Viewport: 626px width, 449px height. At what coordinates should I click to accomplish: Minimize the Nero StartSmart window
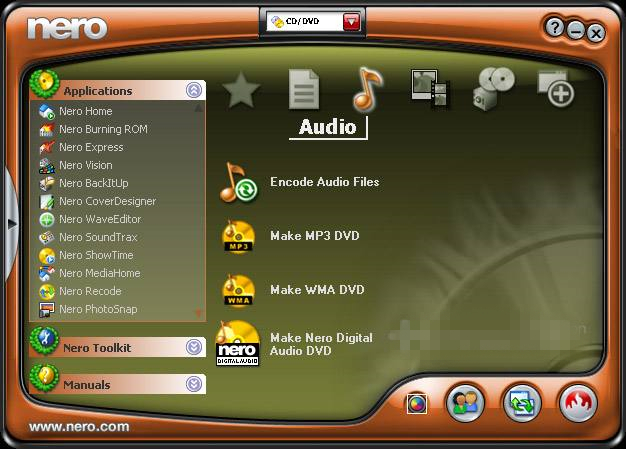pos(575,31)
